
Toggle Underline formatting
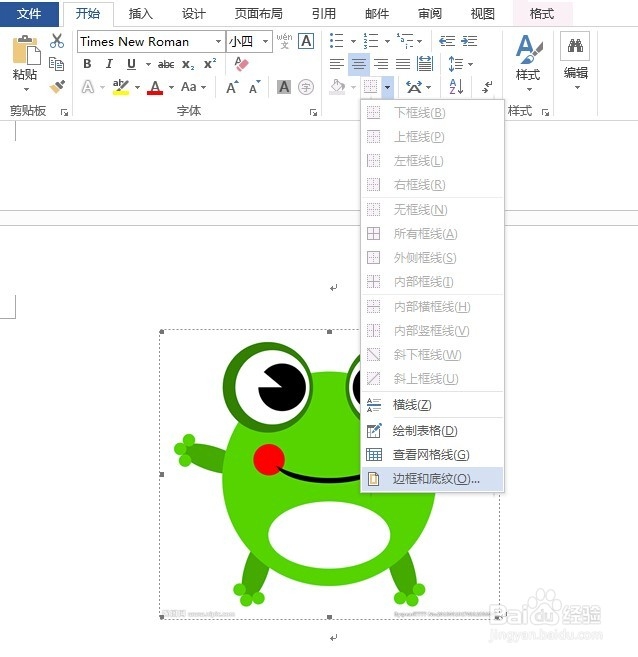tap(131, 64)
